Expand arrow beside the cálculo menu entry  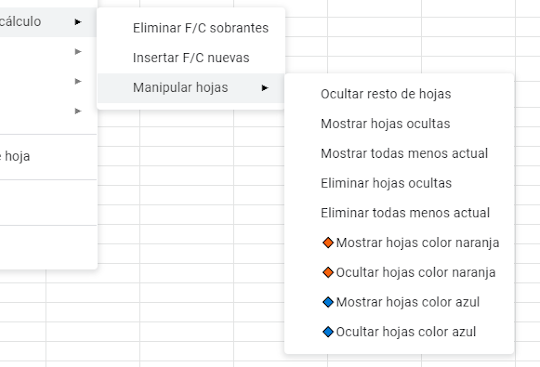click(x=78, y=22)
